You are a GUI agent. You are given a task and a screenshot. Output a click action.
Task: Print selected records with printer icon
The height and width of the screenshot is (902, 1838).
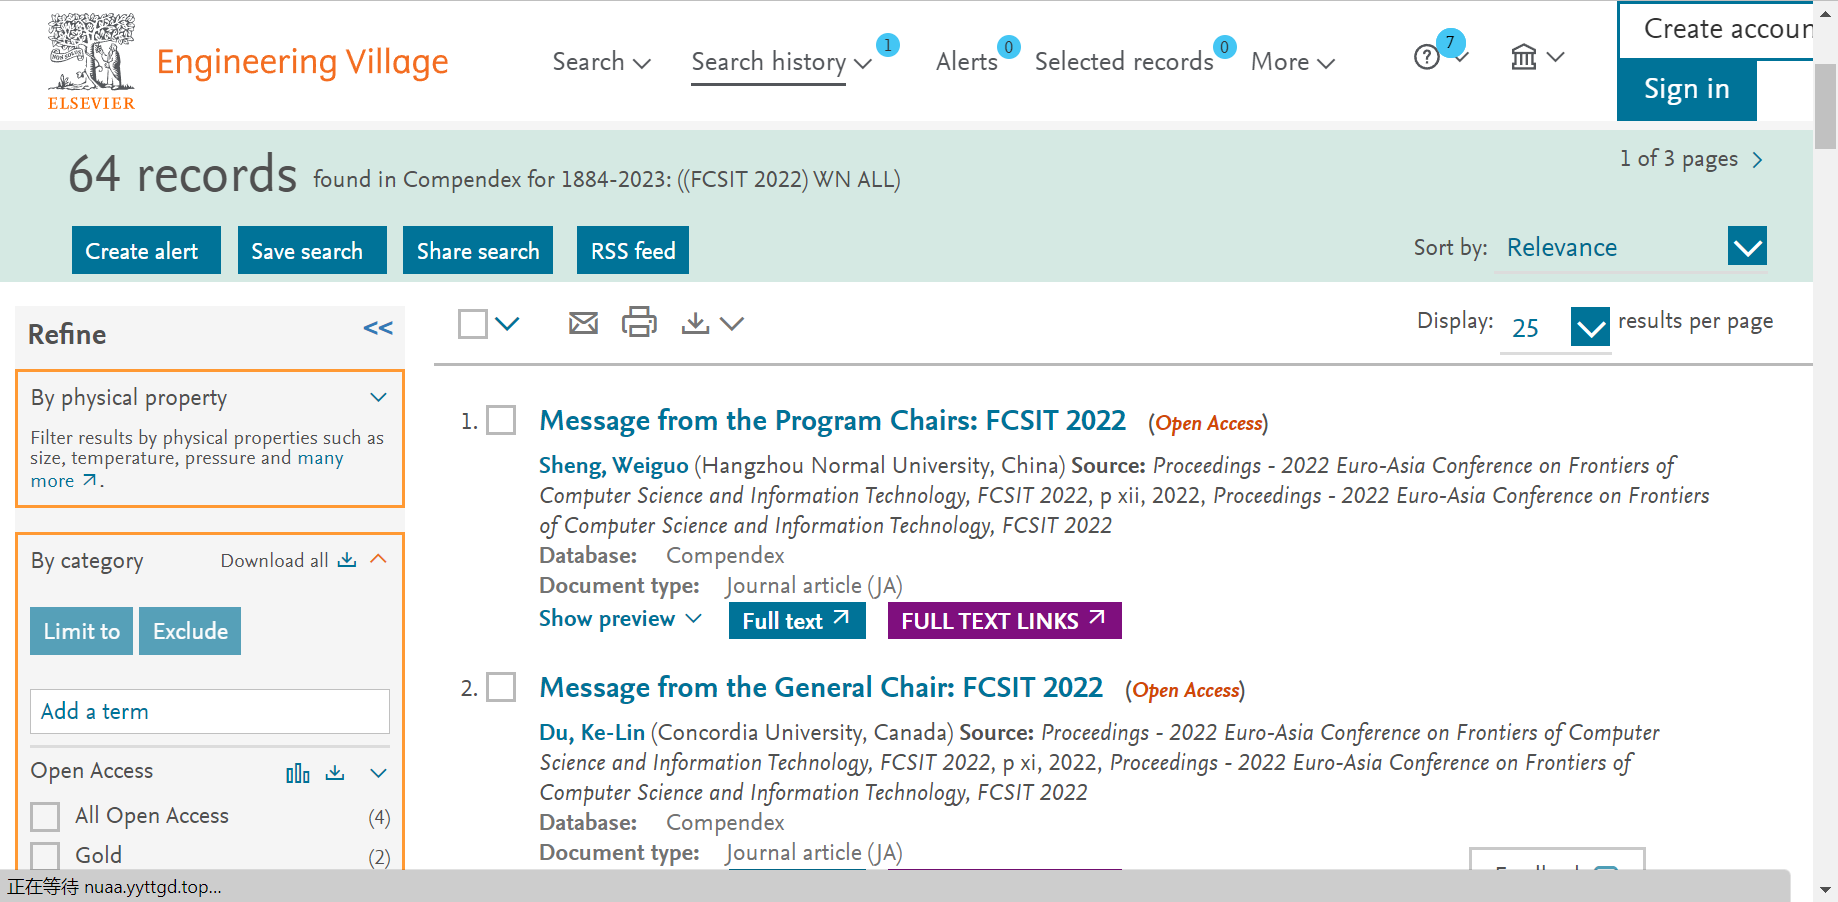(639, 322)
